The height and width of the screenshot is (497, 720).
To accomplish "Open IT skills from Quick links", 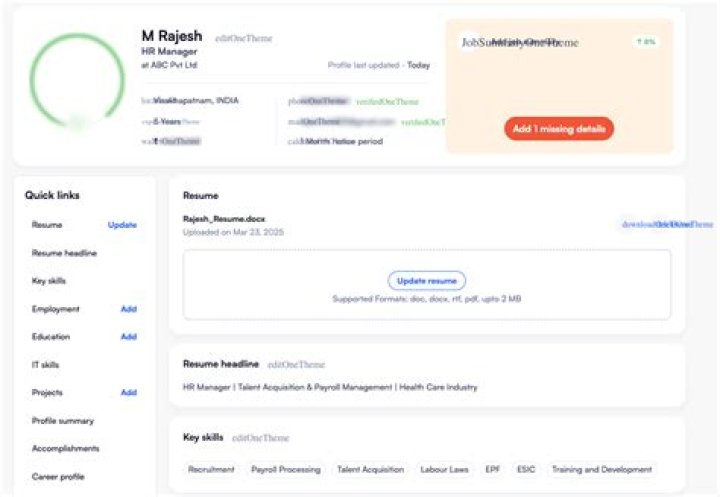I will coord(45,365).
